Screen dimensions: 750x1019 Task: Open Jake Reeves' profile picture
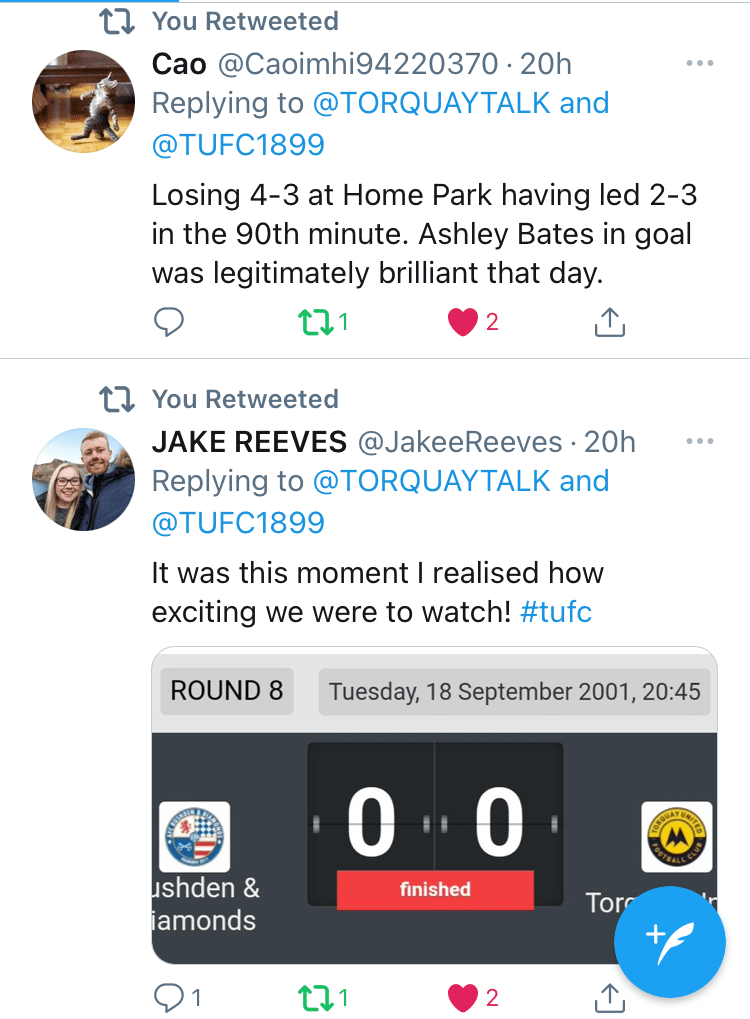(84, 479)
